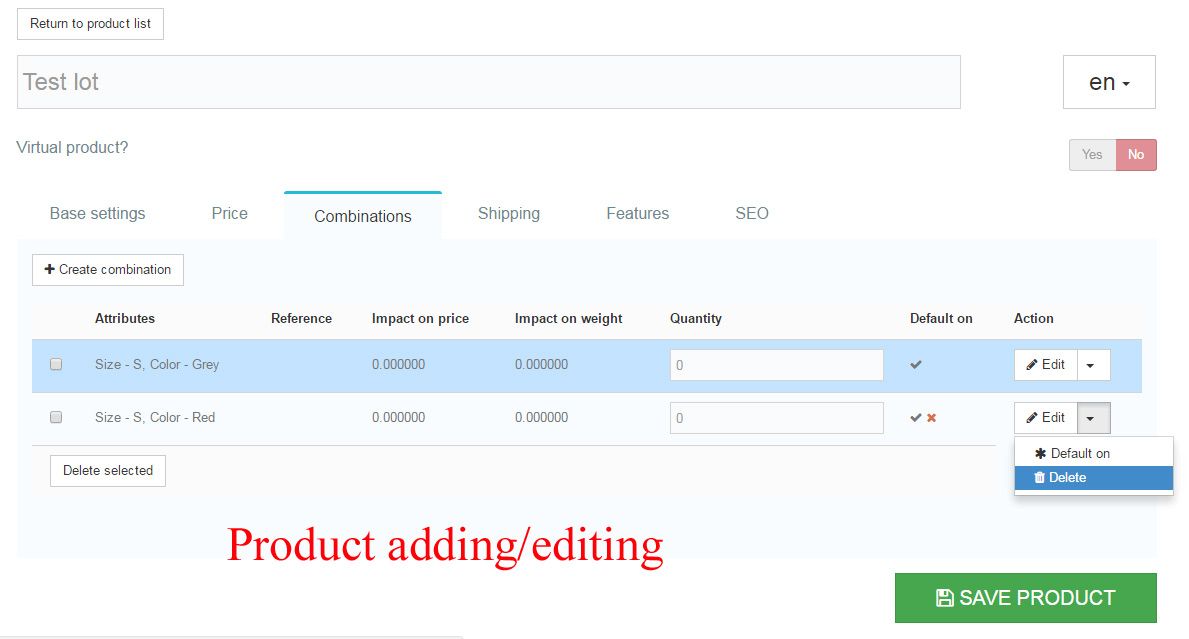Click Return to product list button
1189x639 pixels.
[x=90, y=24]
